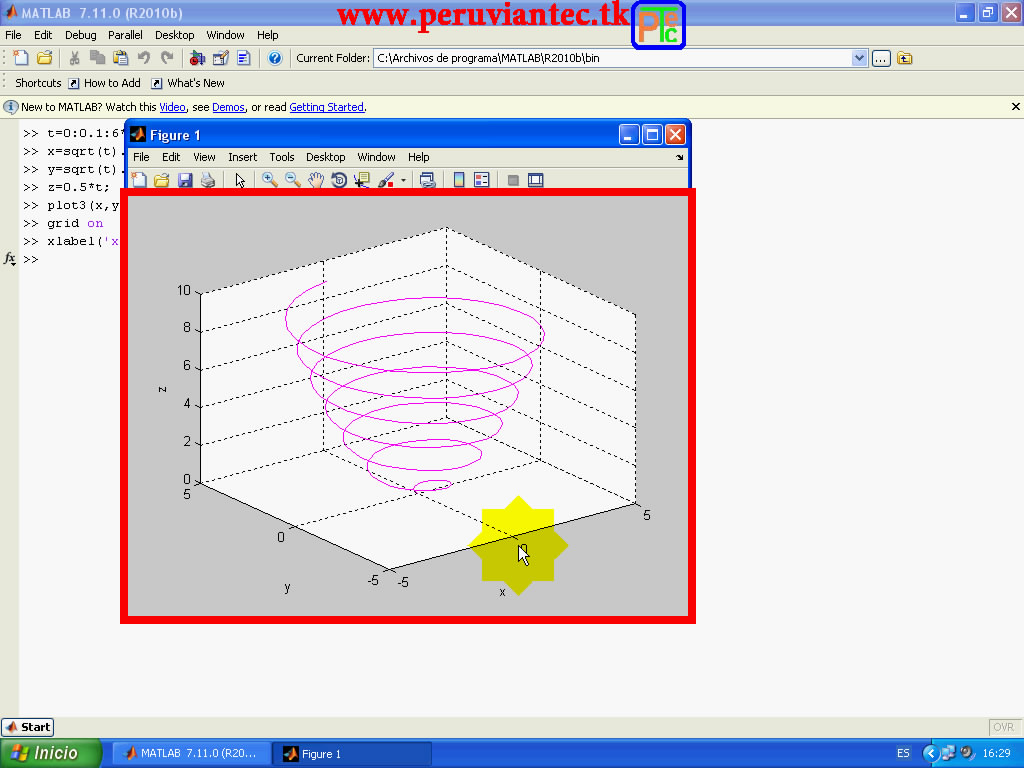Browse for a folder with the ellipsis button
Viewport: 1024px width, 768px height.
tap(879, 58)
